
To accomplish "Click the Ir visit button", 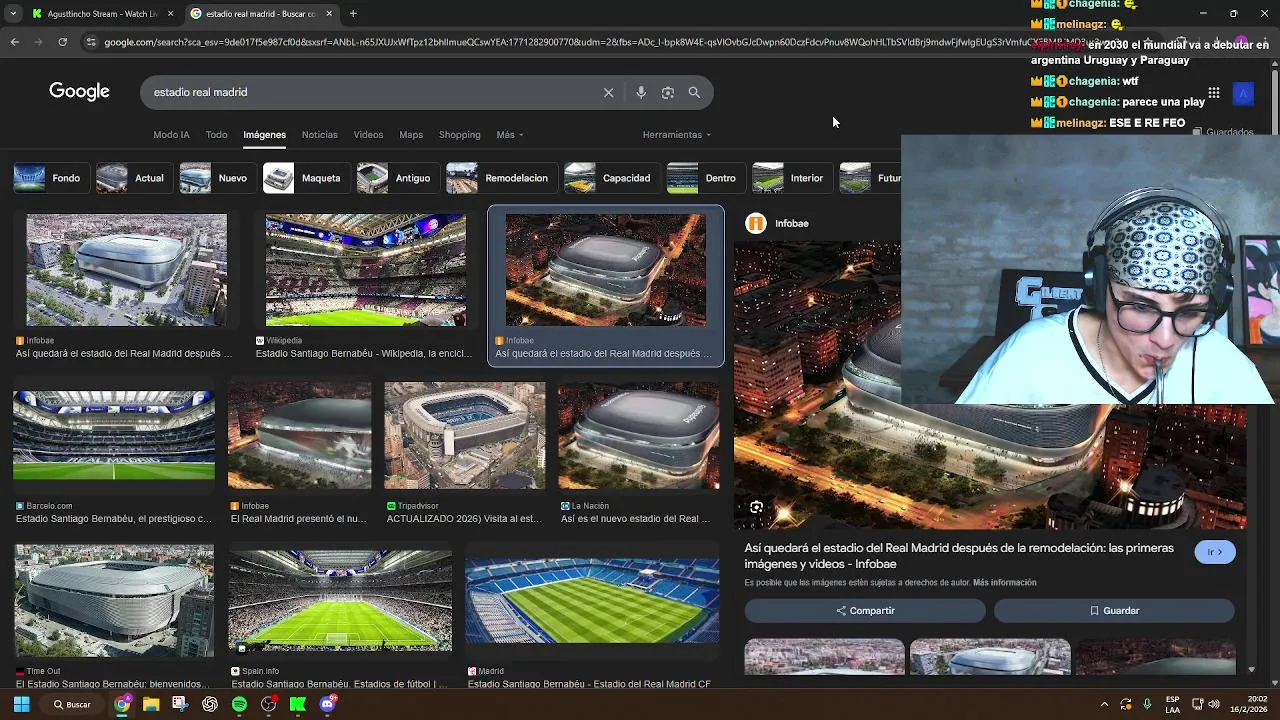I will click(x=1215, y=552).
